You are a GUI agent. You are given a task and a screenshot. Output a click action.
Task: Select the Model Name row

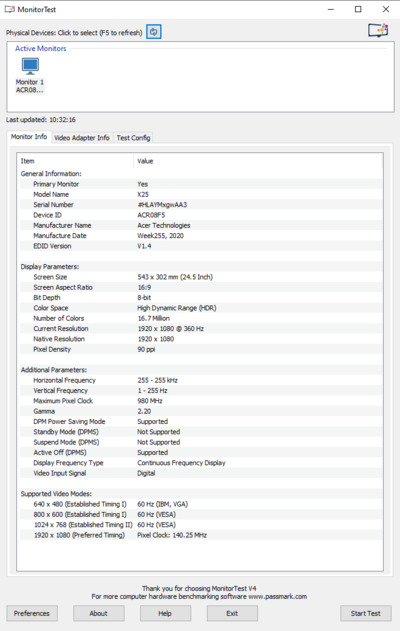pos(200,194)
